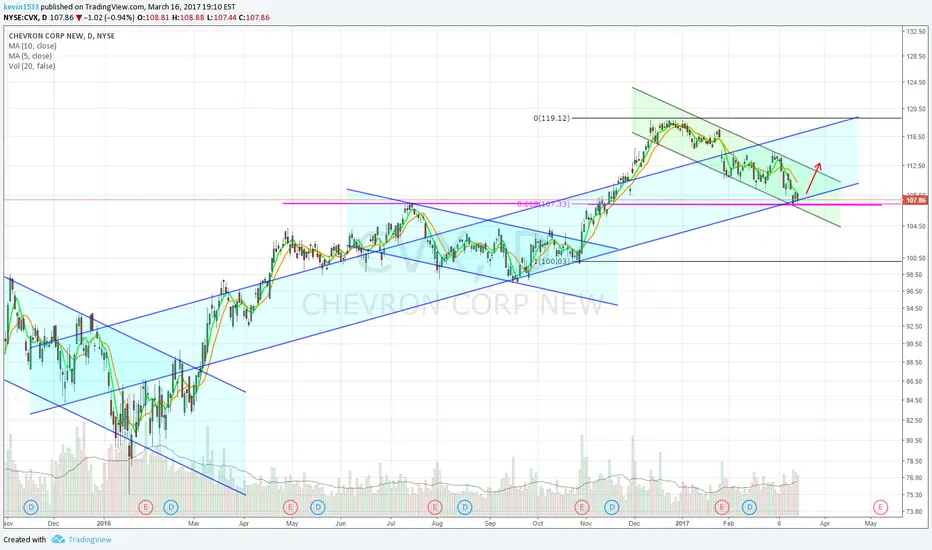Viewport: 932px width, 550px height.
Task: Click the Fibonacci 1(100.03) level label
Action: [x=552, y=261]
